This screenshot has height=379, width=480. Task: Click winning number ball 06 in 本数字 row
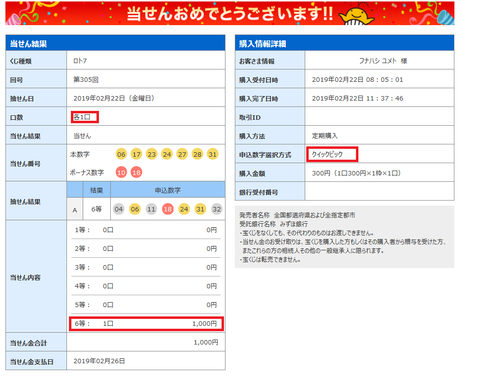point(121,154)
